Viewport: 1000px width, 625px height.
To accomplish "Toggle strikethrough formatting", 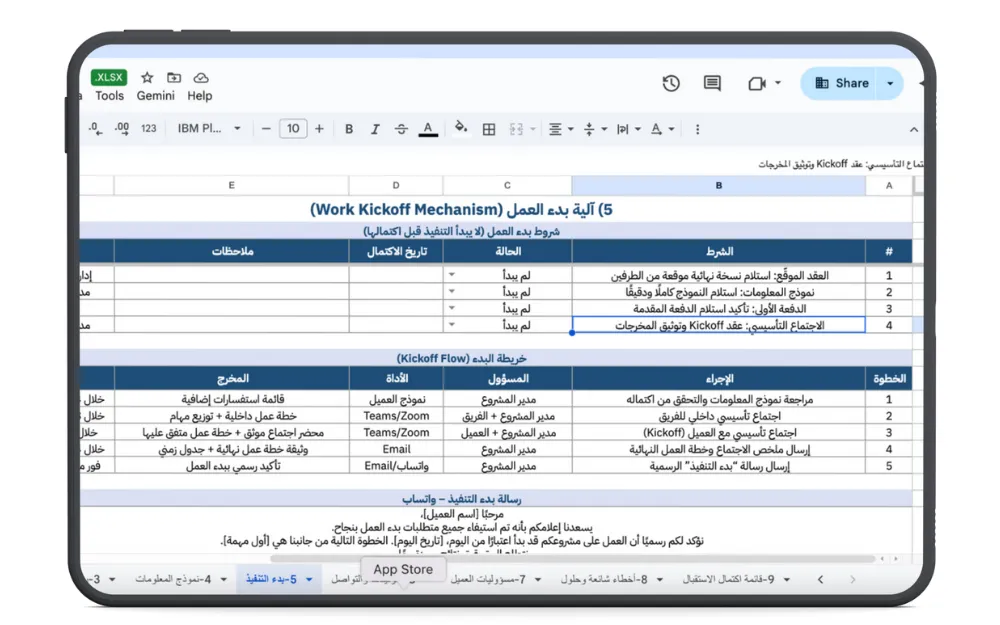I will [401, 129].
